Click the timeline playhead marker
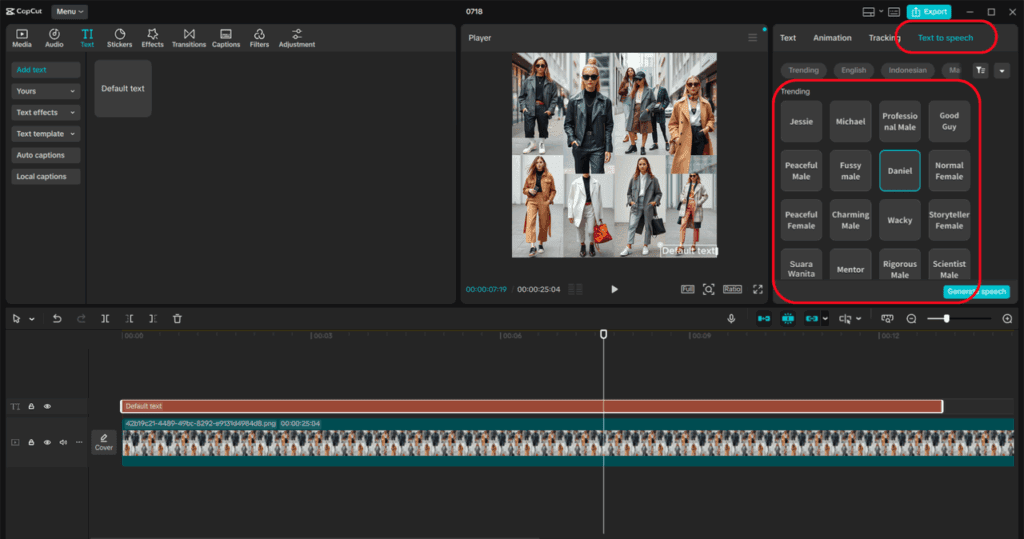This screenshot has width=1024, height=539. pyautogui.click(x=603, y=334)
